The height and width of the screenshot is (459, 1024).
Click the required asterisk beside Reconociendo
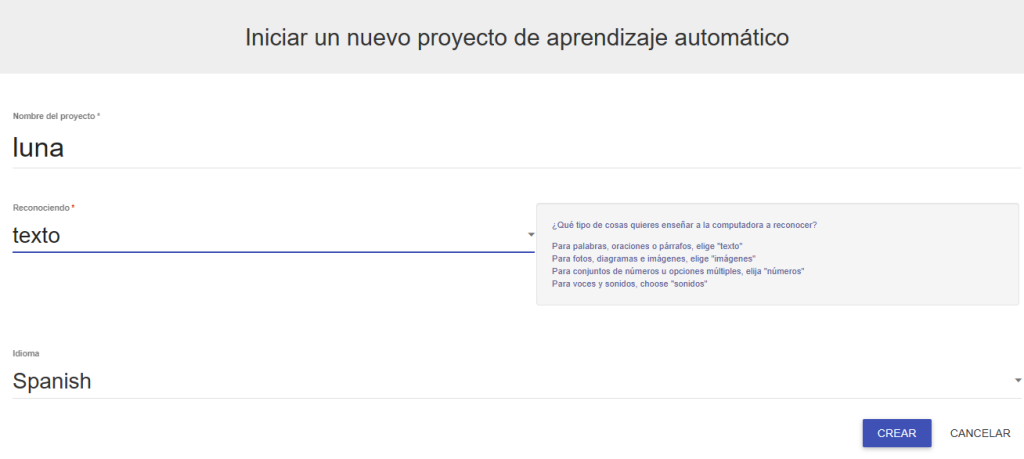pos(73,207)
